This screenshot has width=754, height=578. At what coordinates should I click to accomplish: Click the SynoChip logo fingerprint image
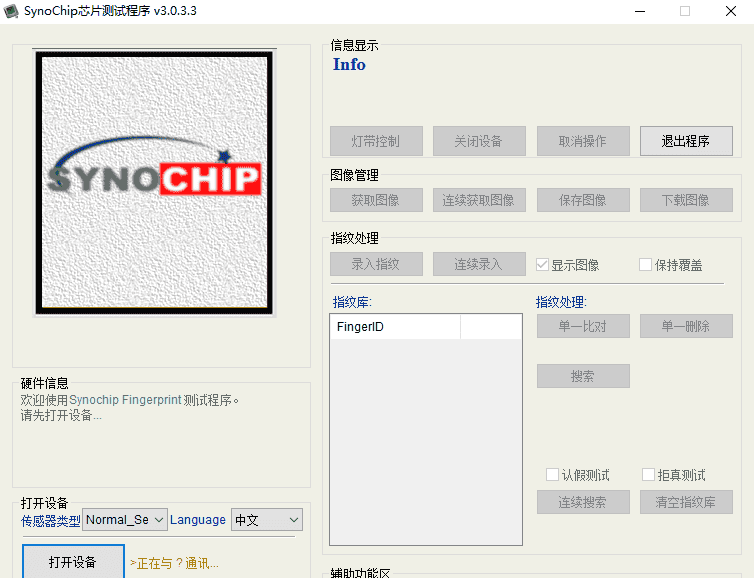[x=154, y=183]
